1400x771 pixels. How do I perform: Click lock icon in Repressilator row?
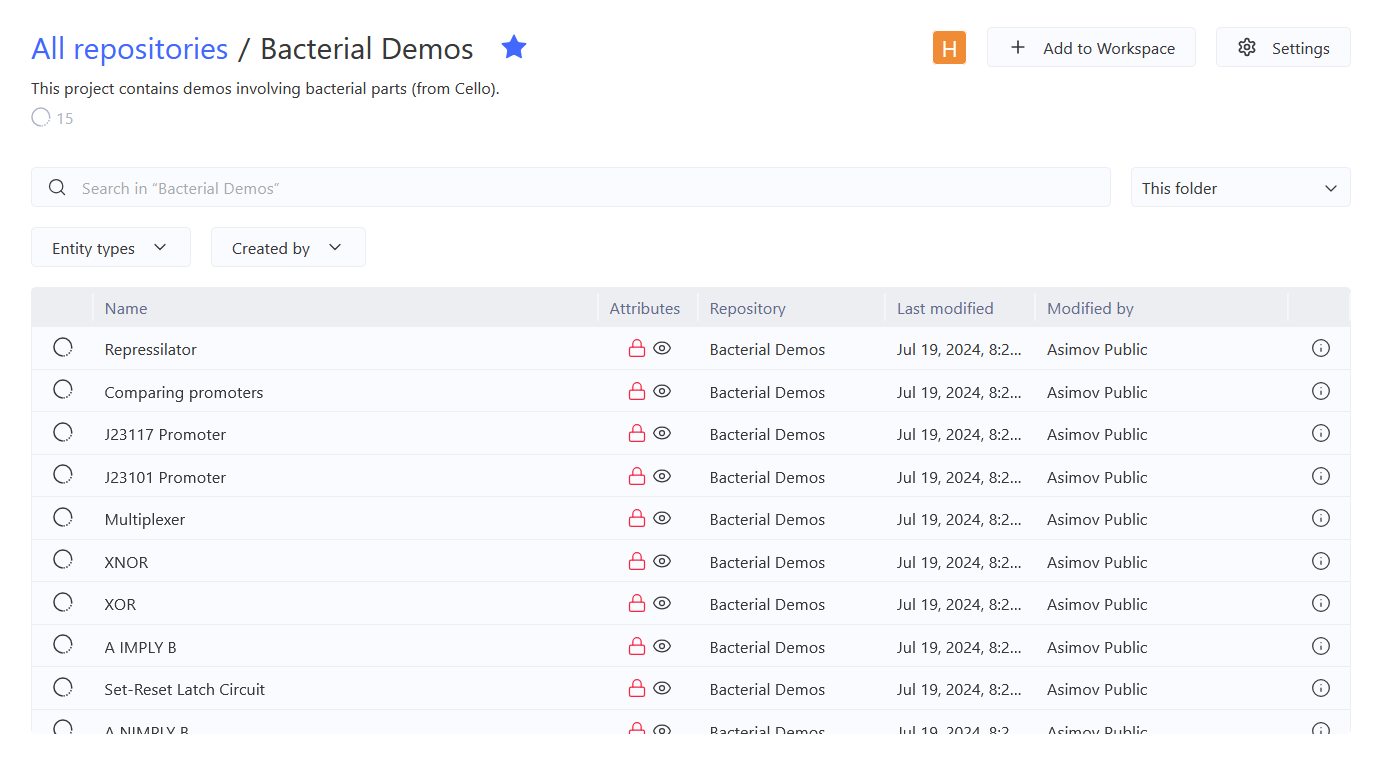[x=636, y=348]
